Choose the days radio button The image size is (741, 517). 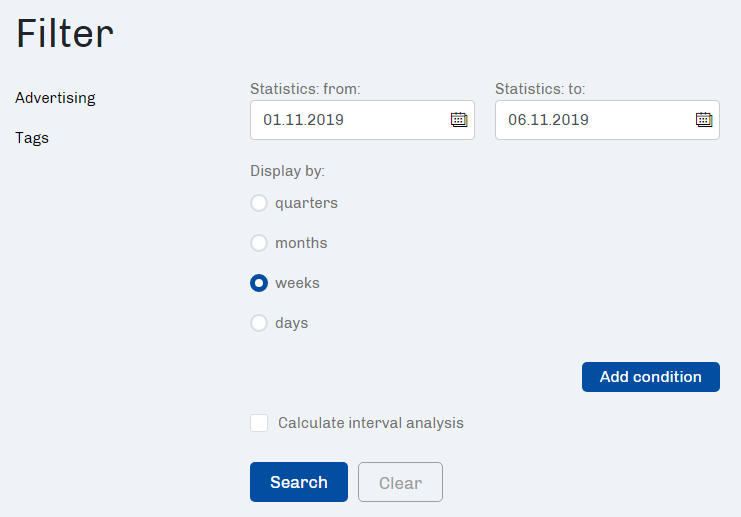(259, 323)
